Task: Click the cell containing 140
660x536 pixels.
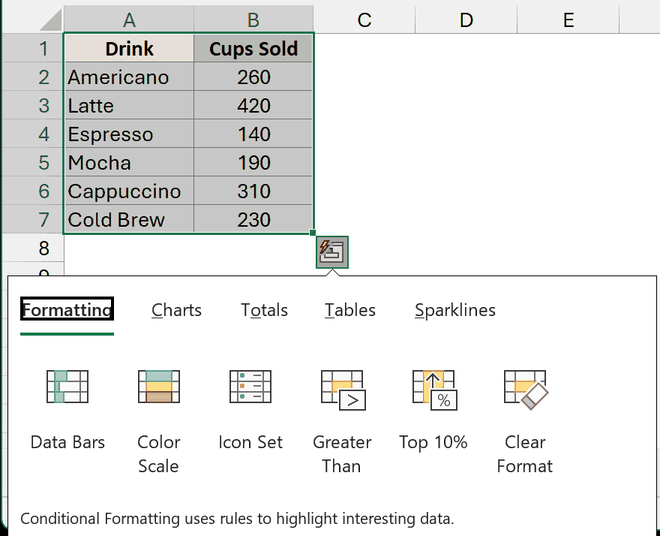Action: pyautogui.click(x=253, y=134)
